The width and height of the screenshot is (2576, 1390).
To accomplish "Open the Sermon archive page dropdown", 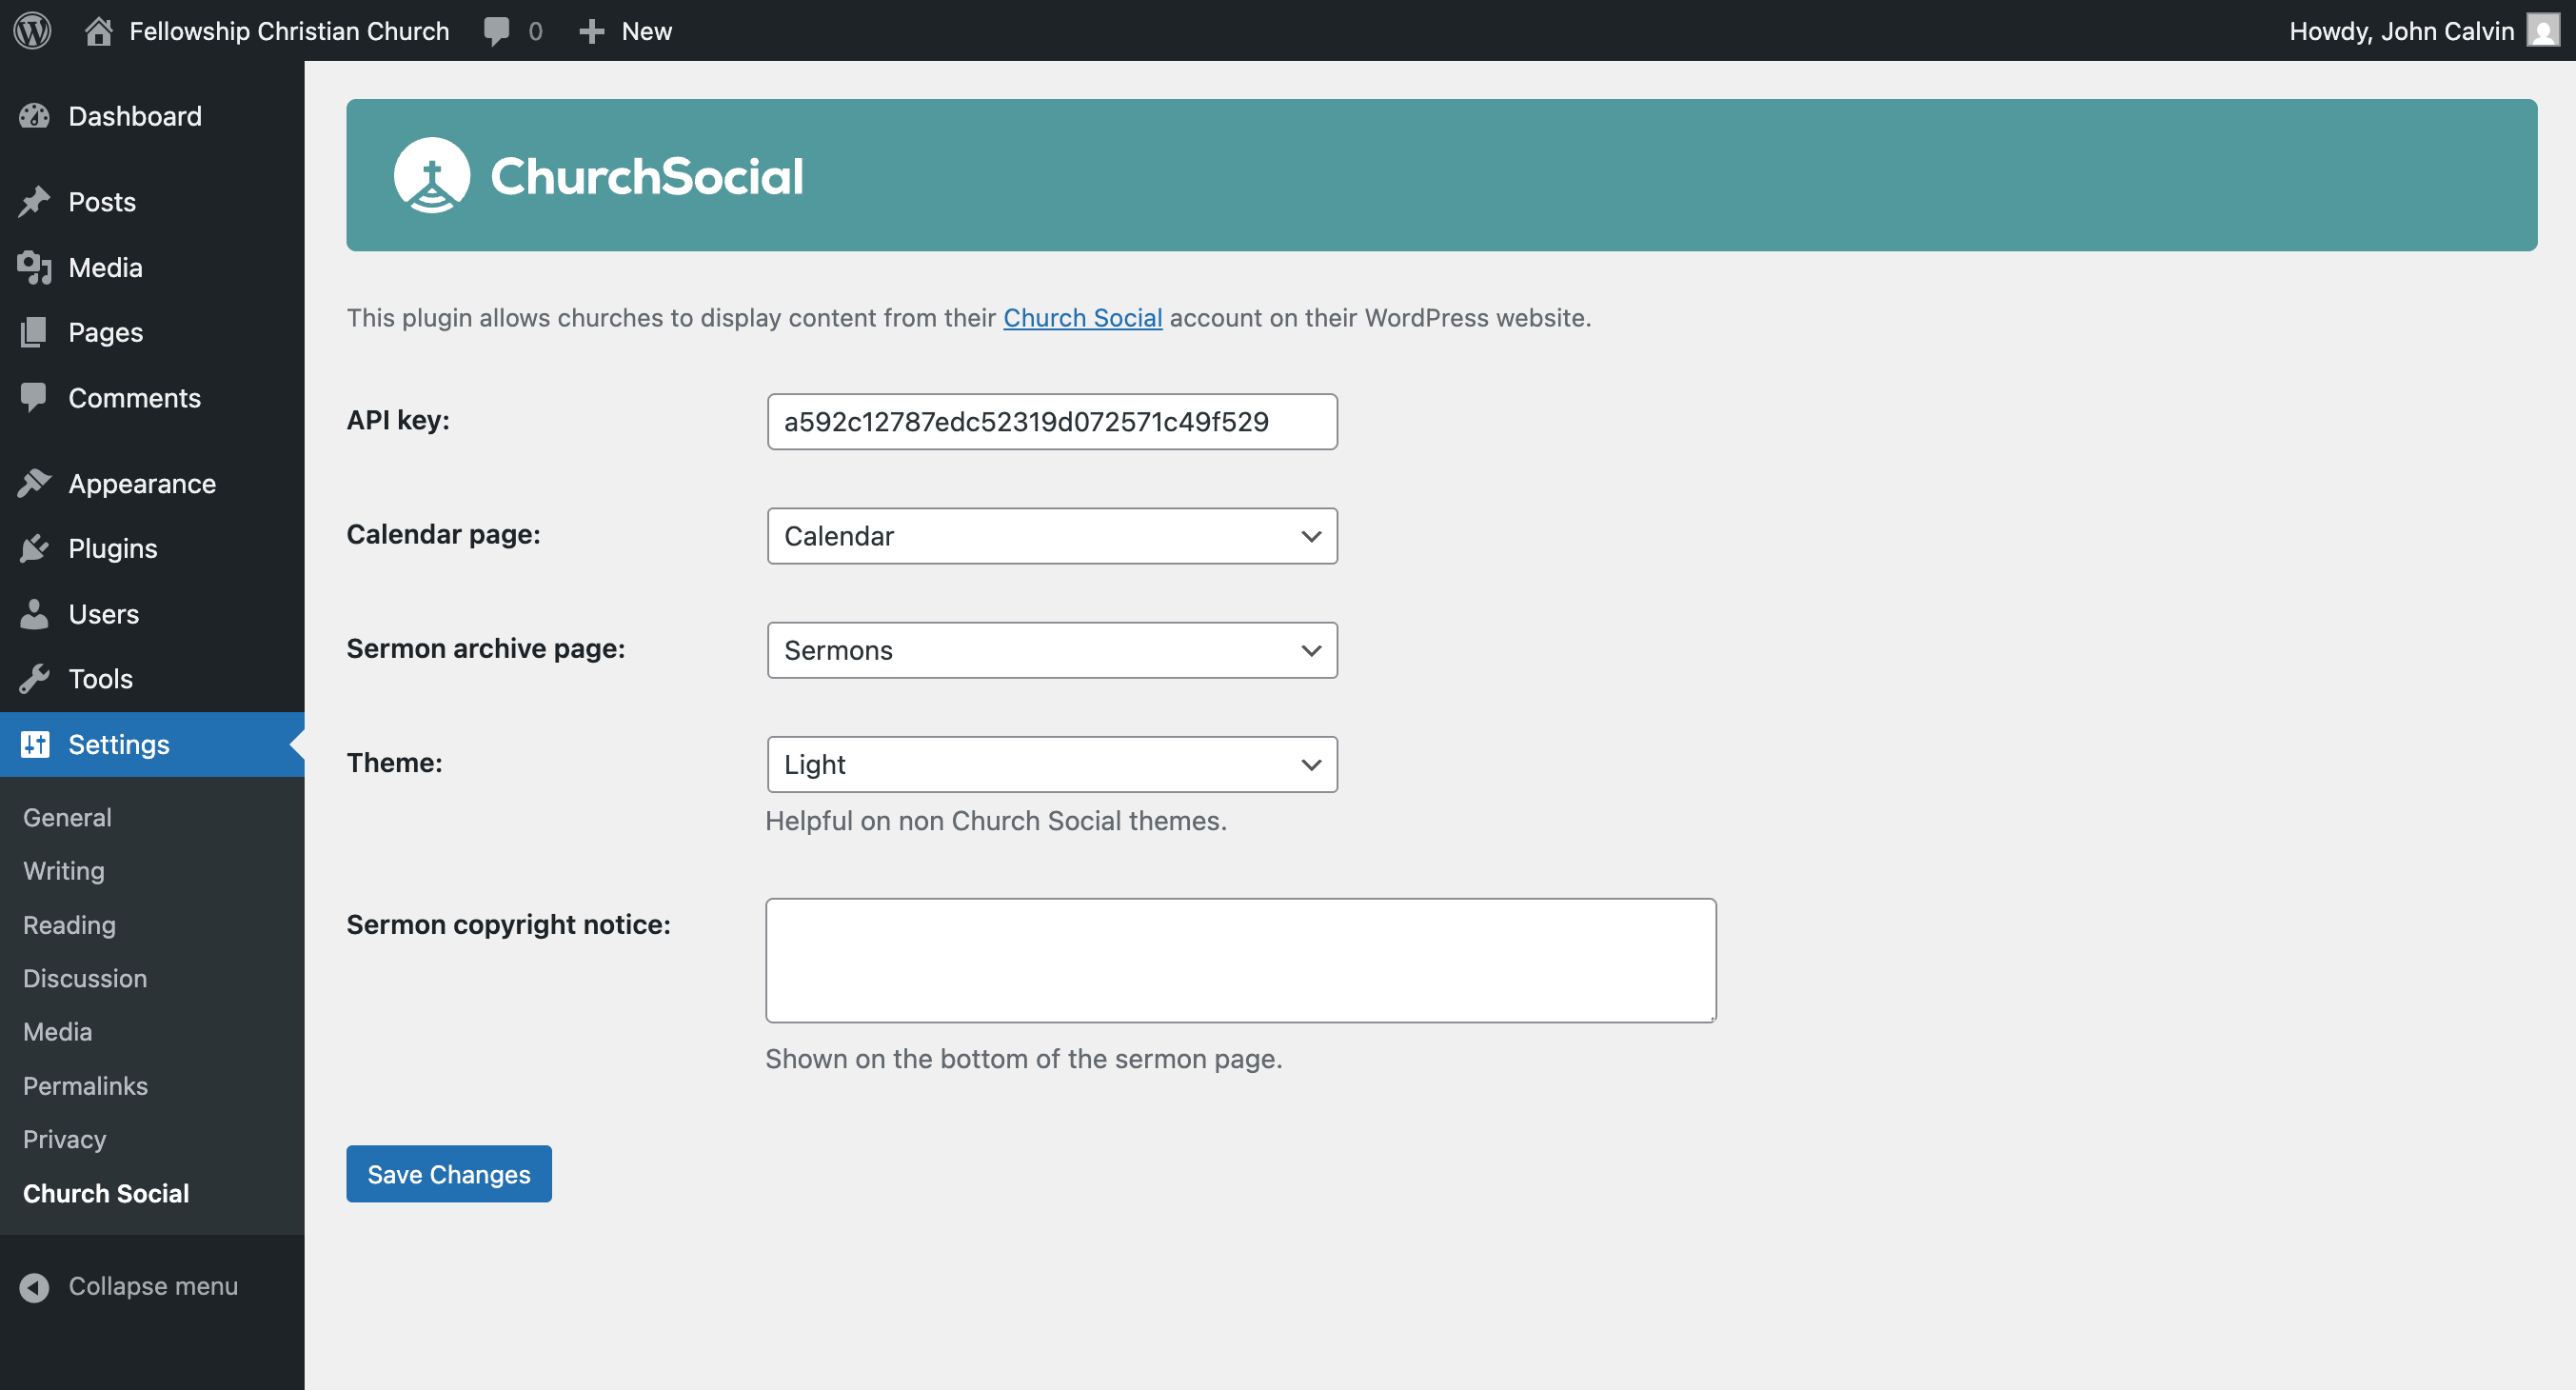I will (x=1052, y=650).
